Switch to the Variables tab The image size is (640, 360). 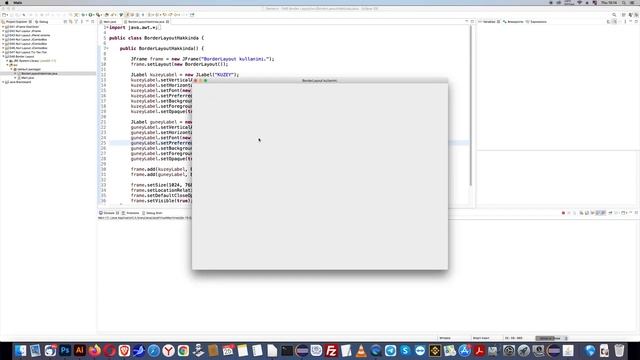[x=489, y=22]
